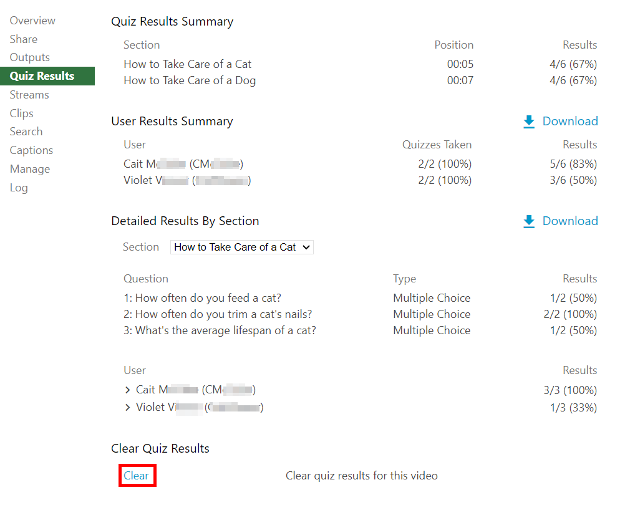The image size is (625, 505).
Task: Click Clear link to clear quiz results
Action: [136, 476]
